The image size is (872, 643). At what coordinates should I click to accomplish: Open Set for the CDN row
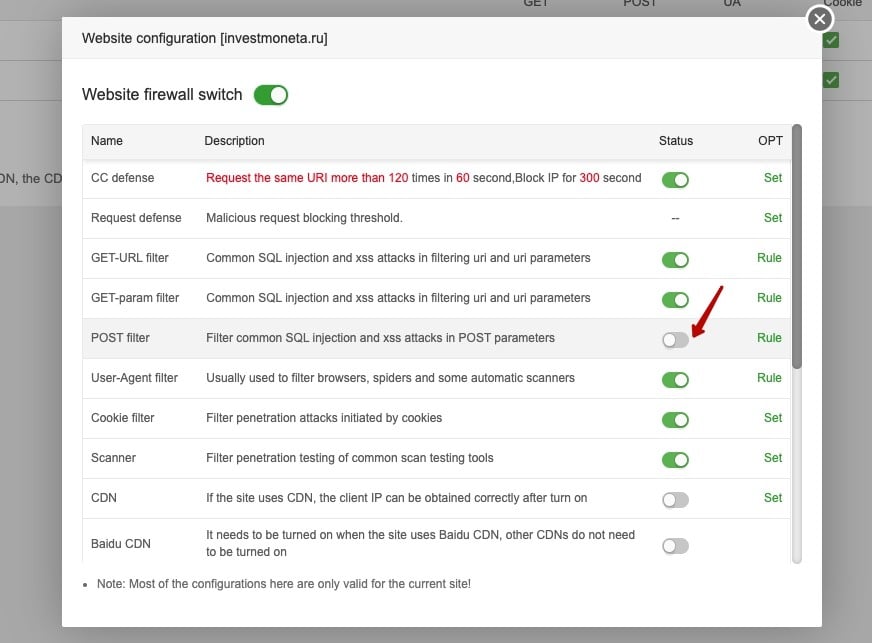(x=772, y=498)
